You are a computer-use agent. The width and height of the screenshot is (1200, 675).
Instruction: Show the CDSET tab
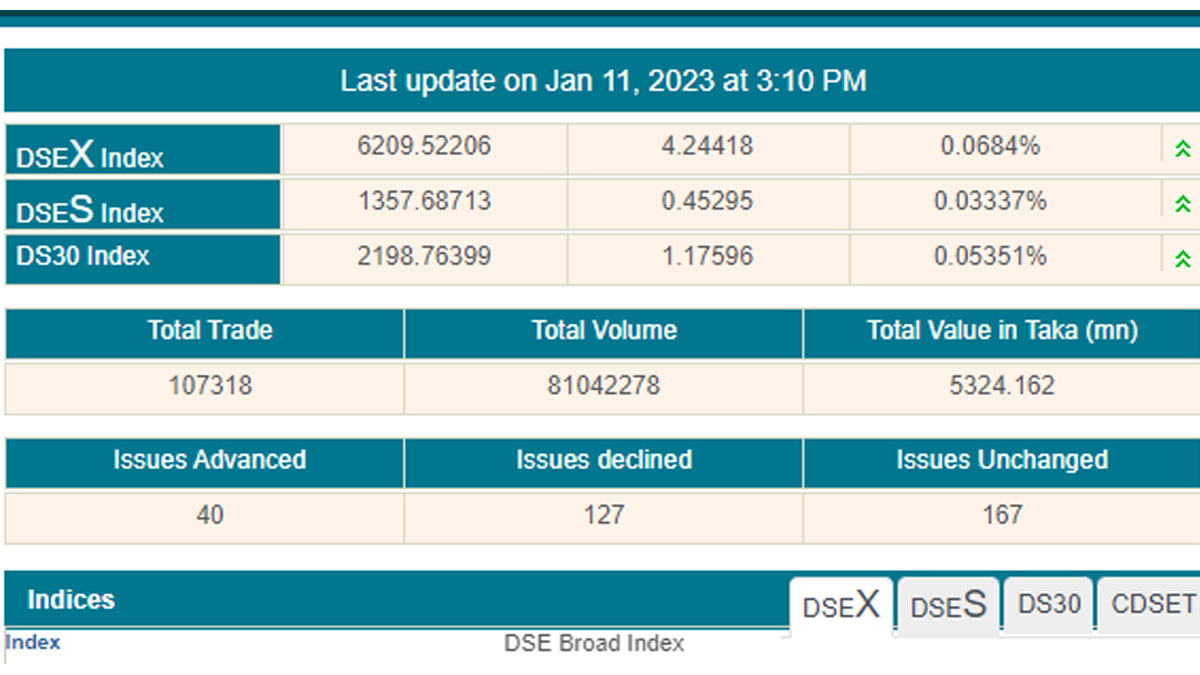(x=1152, y=604)
